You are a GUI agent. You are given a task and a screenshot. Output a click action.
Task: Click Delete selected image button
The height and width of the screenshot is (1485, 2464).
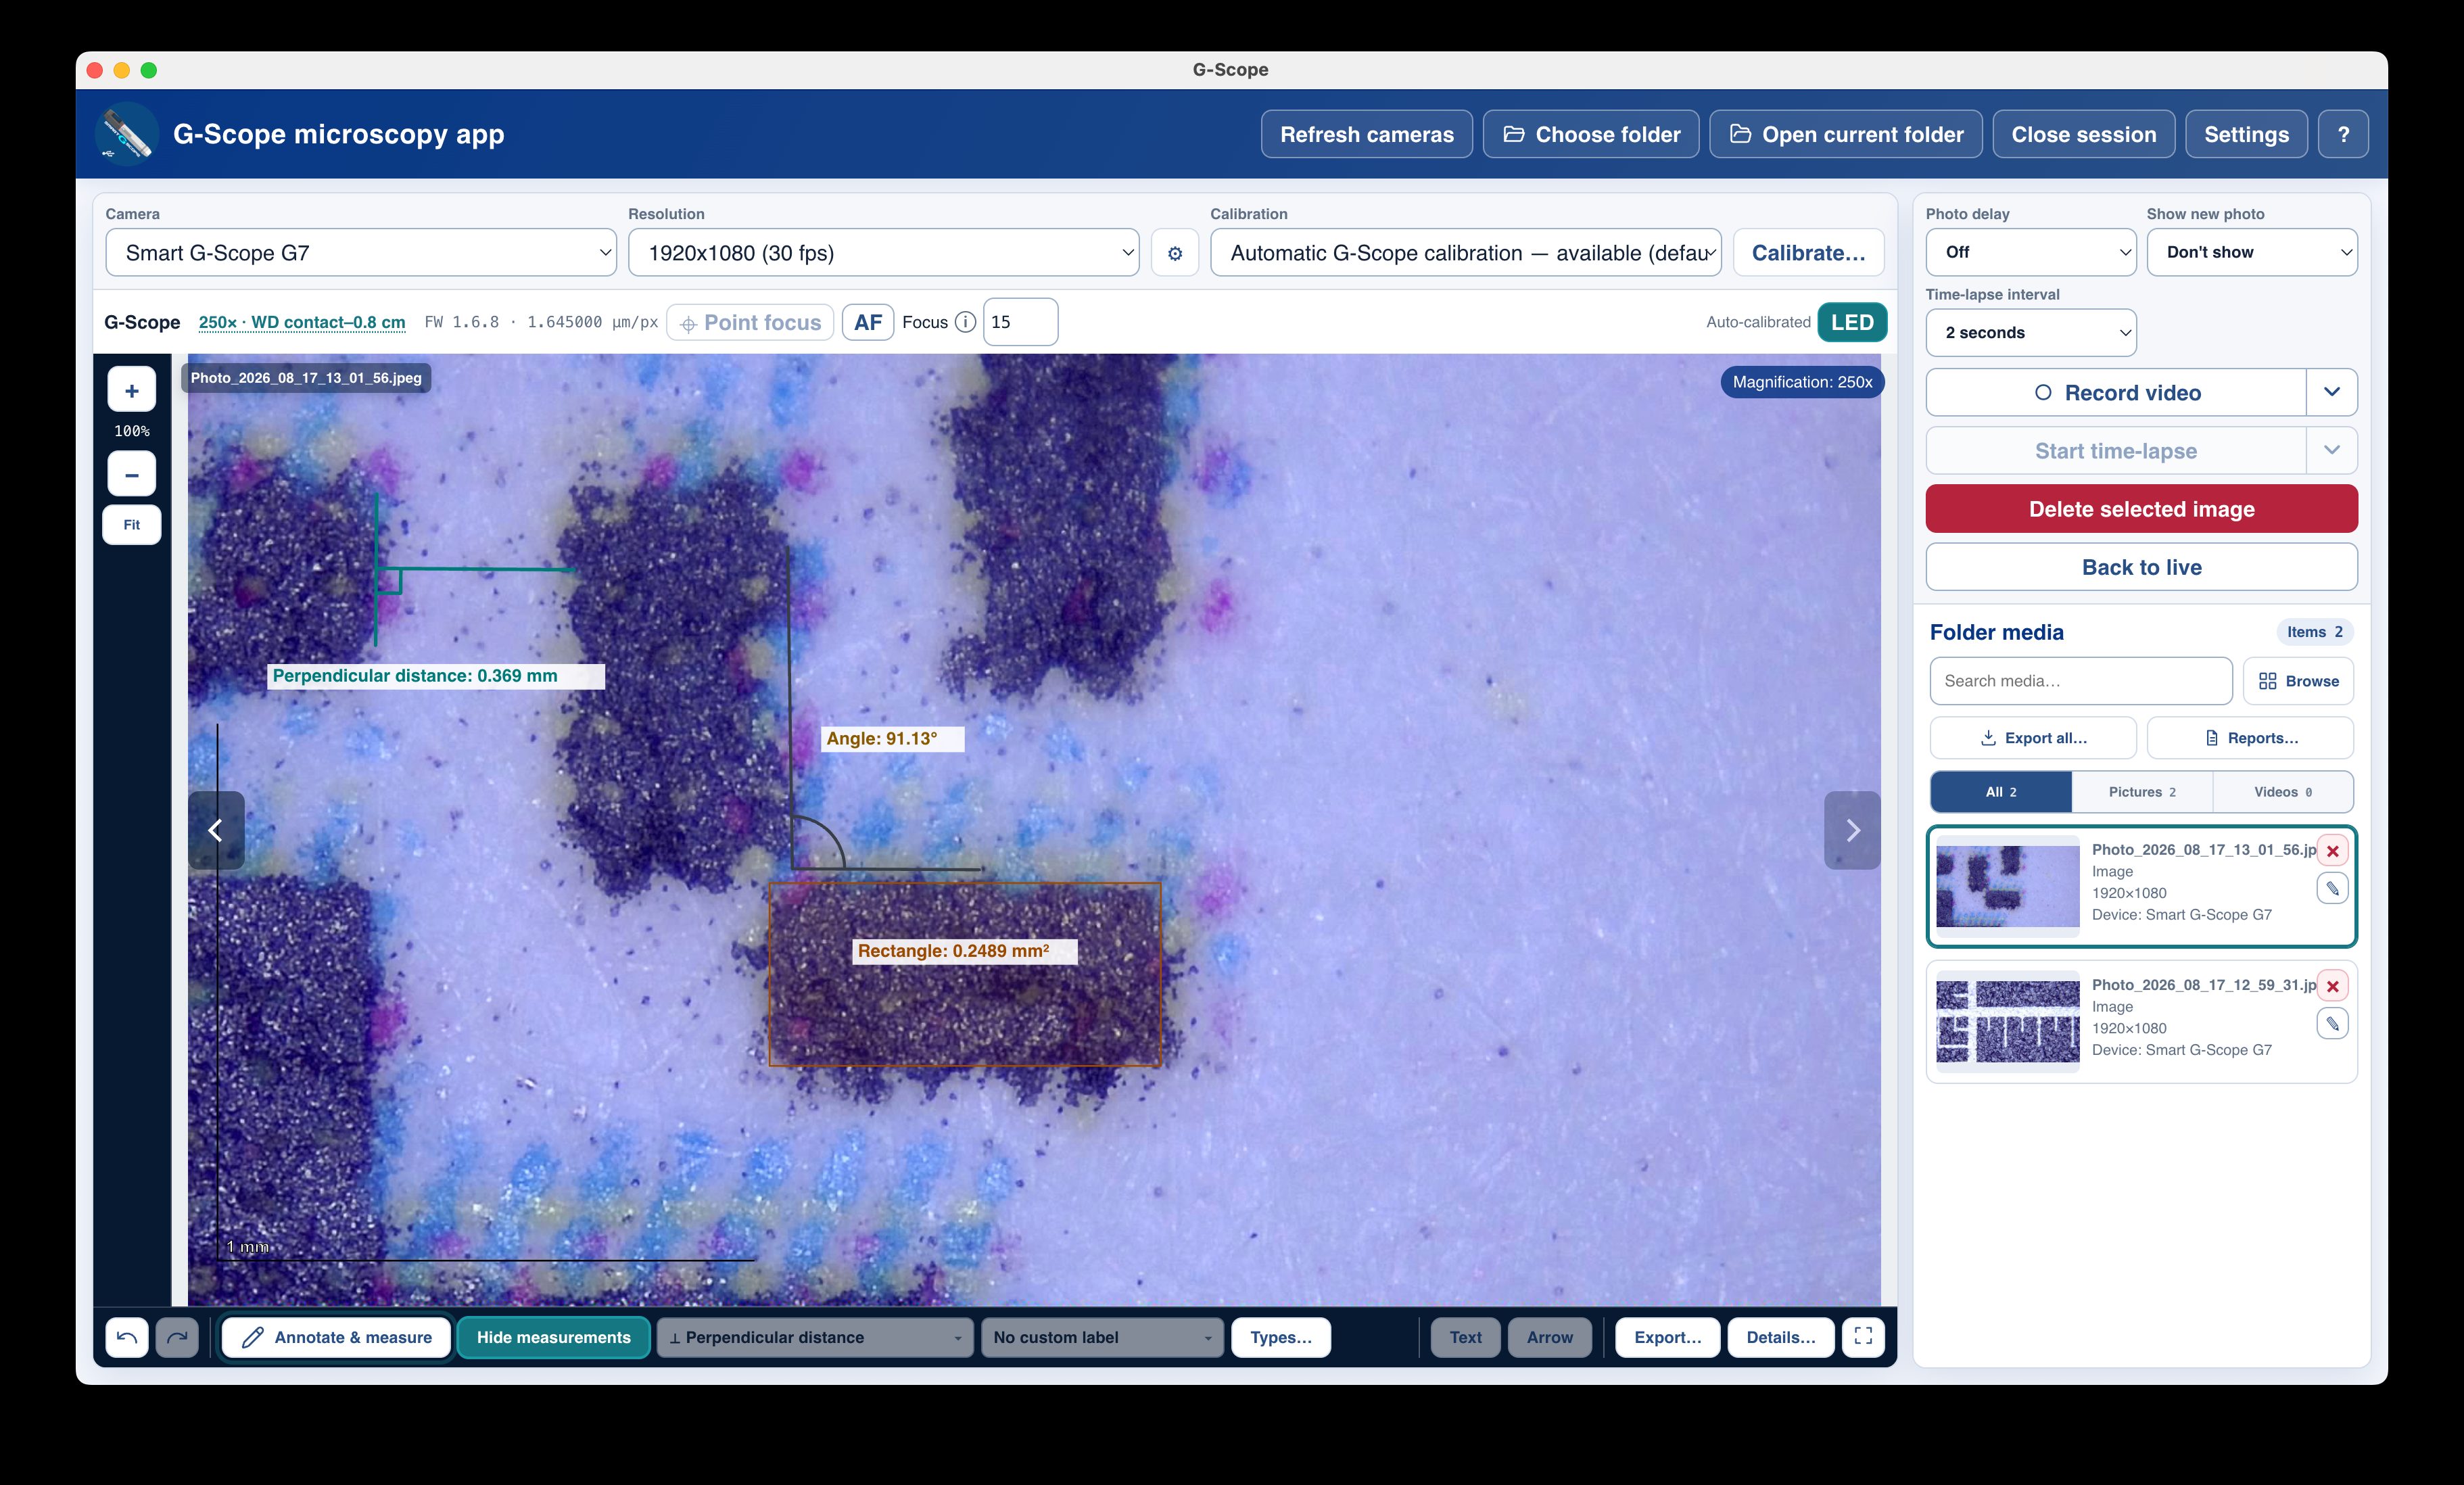click(2141, 509)
